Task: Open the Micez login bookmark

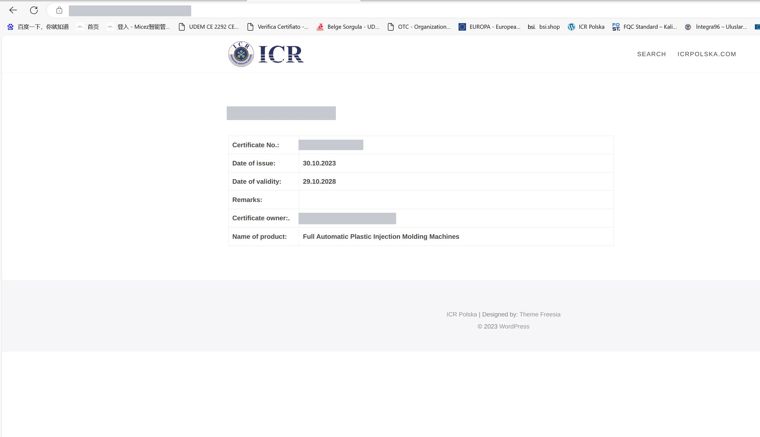Action: pyautogui.click(x=139, y=27)
